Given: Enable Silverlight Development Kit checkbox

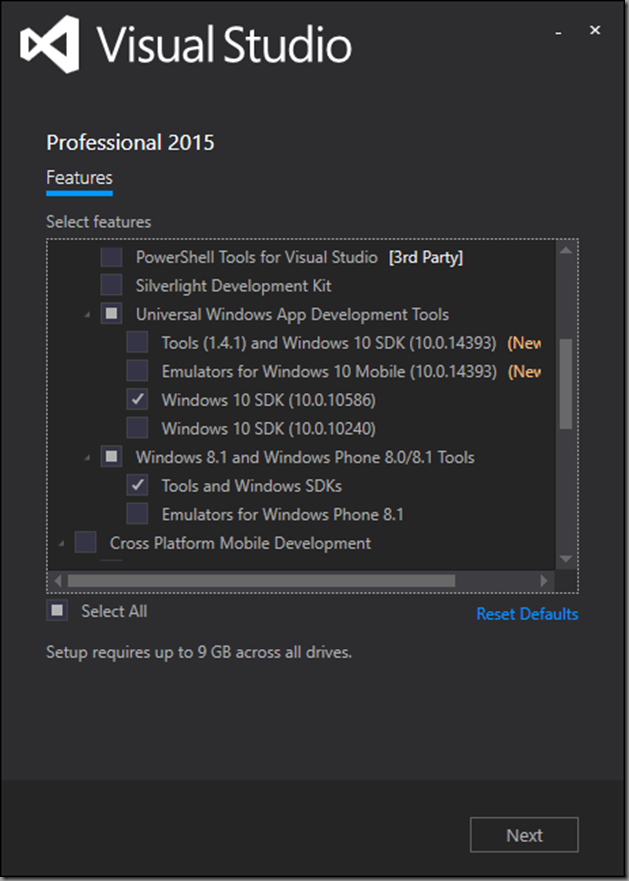Looking at the screenshot, I should click(112, 286).
